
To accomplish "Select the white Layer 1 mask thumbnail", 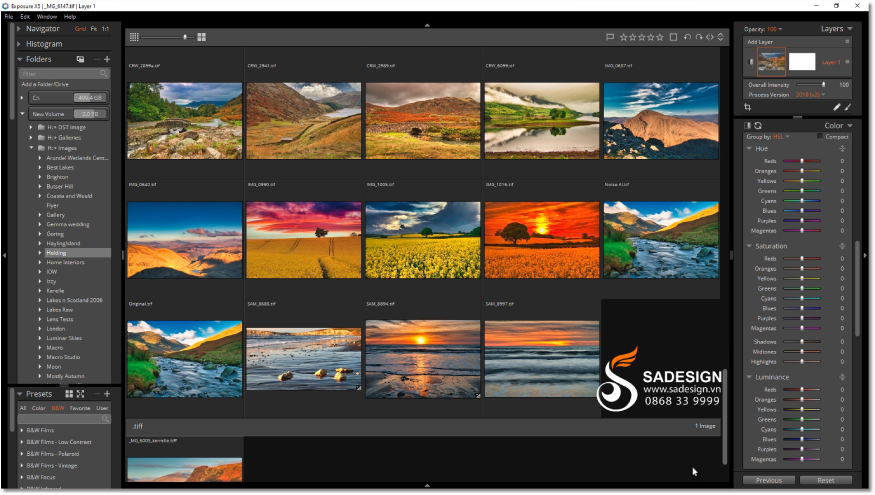I will point(802,61).
